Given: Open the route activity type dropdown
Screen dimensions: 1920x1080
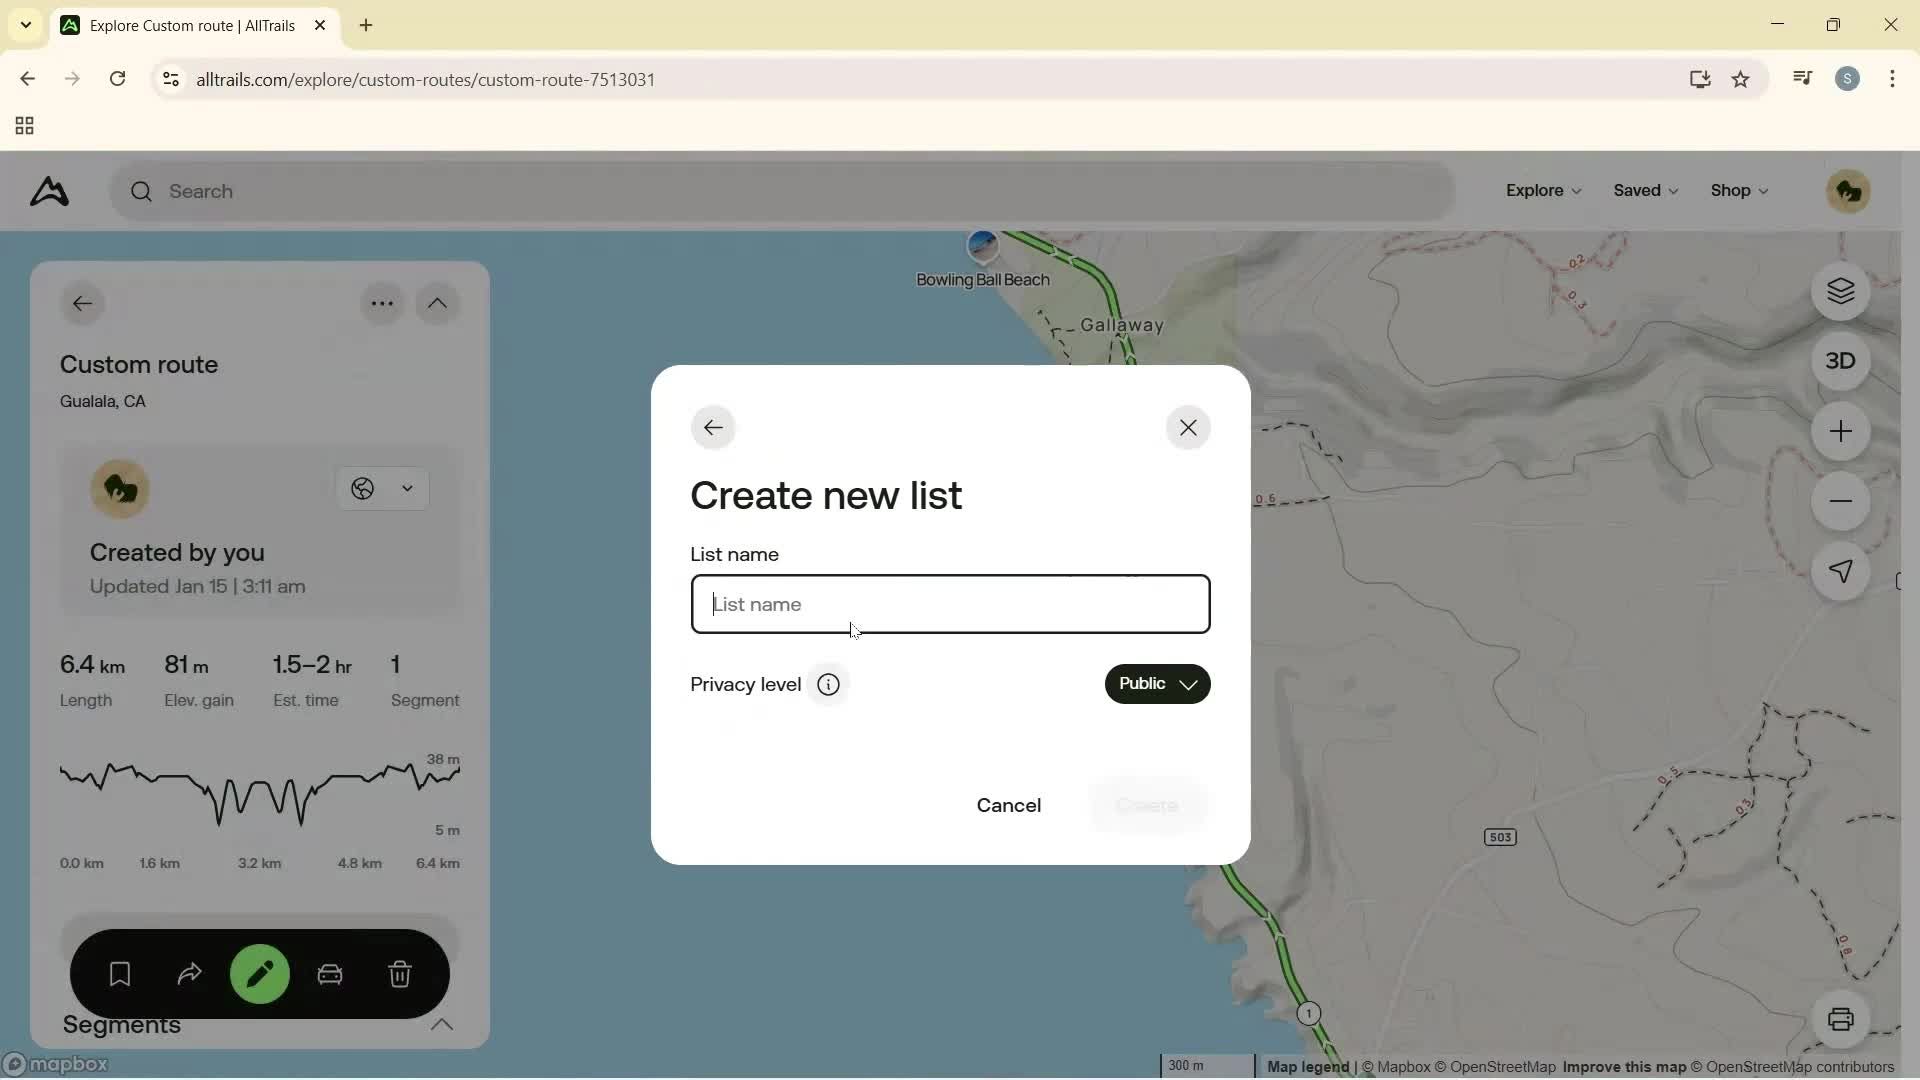Looking at the screenshot, I should 383,489.
